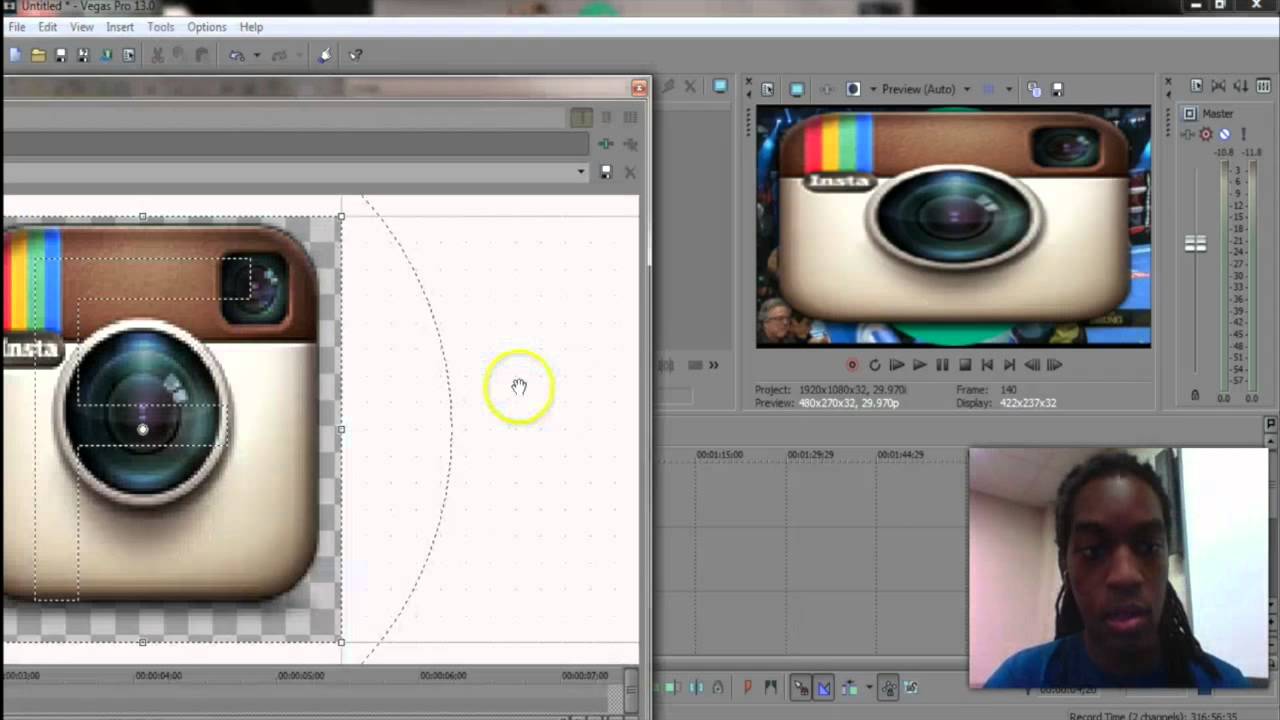
Task: Click the green plug-in chain icon
Action: (x=606, y=144)
